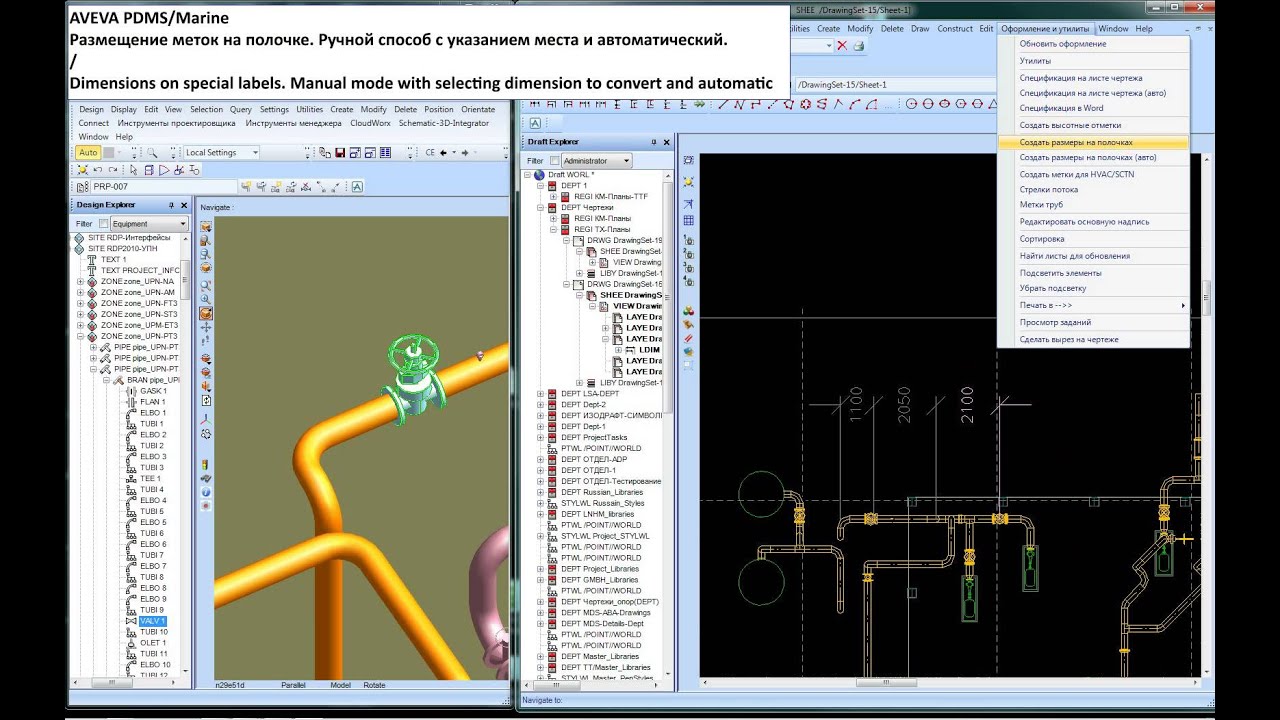The height and width of the screenshot is (720, 1280).
Task: Click the layout windows icon right of save
Action: click(x=355, y=153)
